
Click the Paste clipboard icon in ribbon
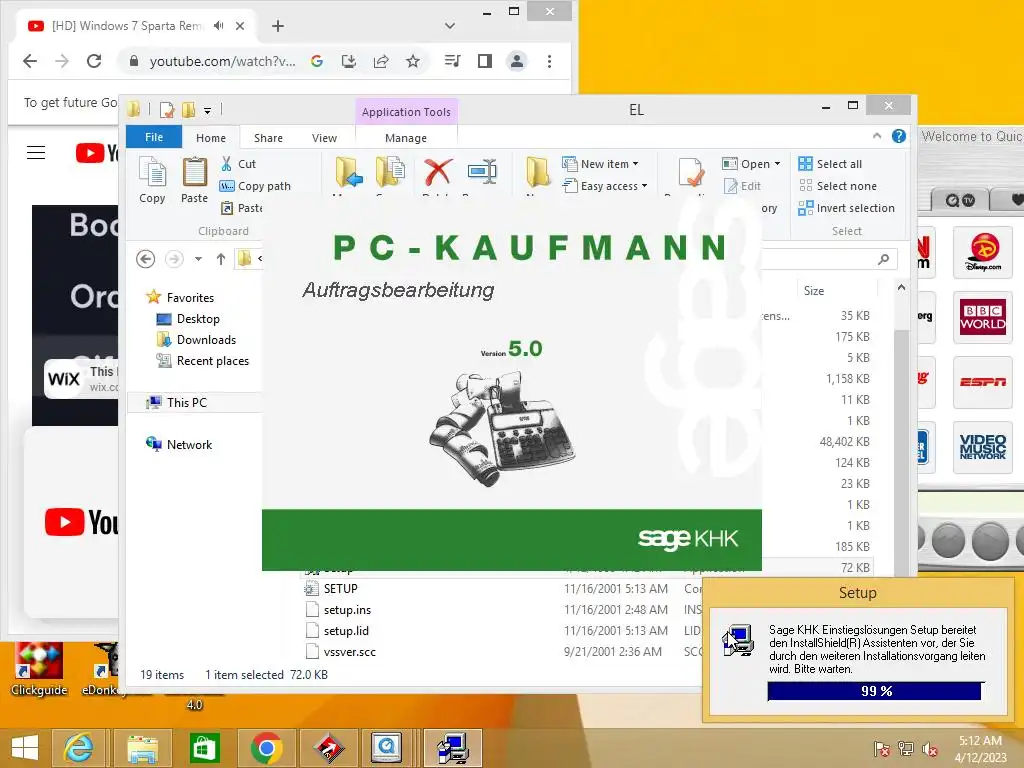[x=194, y=180]
